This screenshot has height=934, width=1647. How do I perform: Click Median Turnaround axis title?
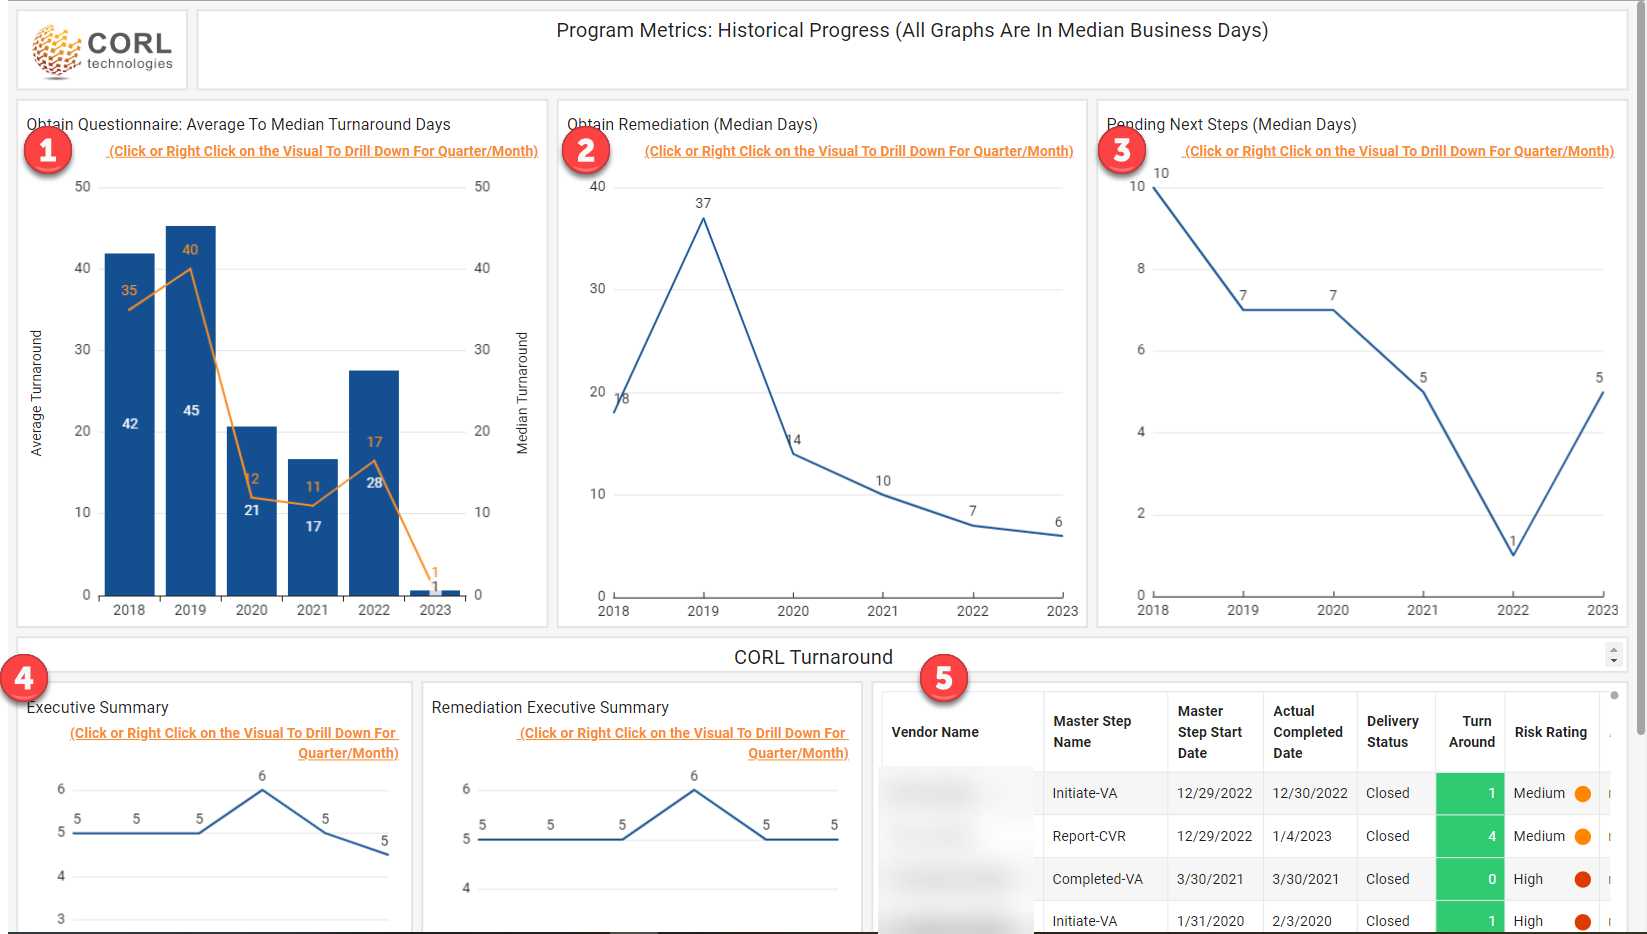pos(522,393)
